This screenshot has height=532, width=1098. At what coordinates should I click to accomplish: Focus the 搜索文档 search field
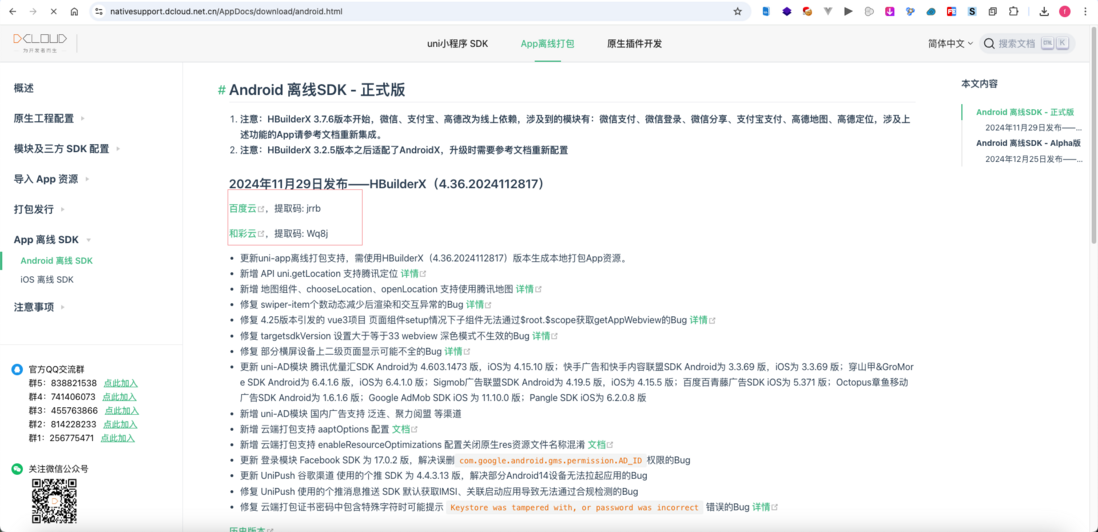coord(1027,43)
